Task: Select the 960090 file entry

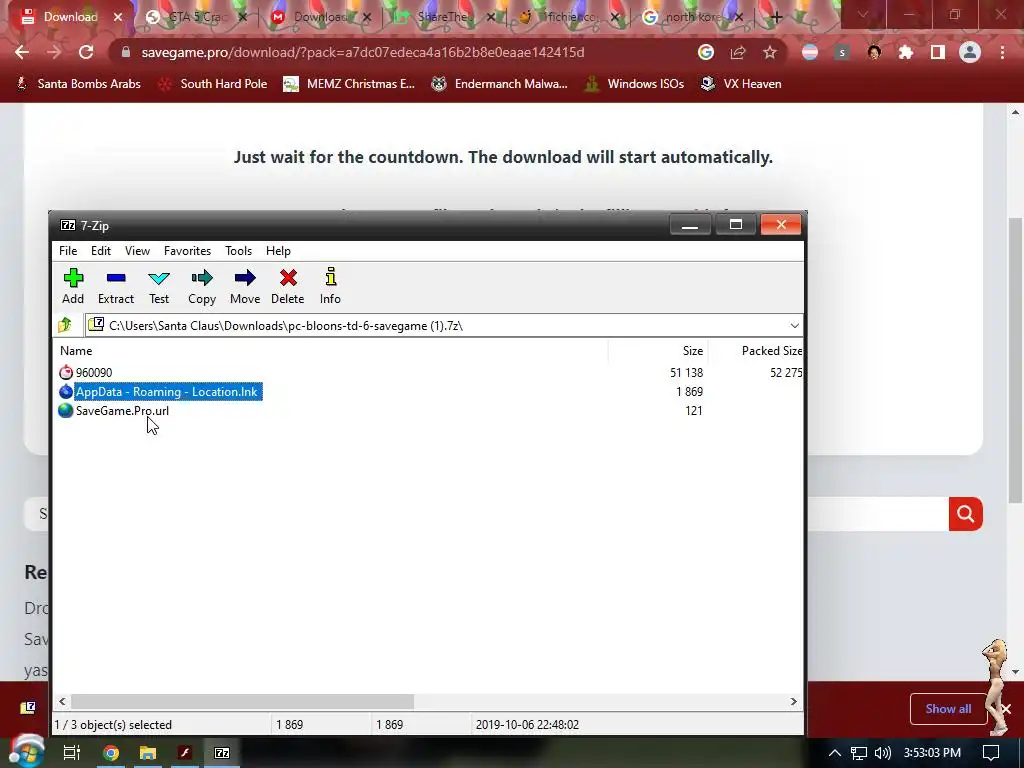Action: tap(93, 373)
